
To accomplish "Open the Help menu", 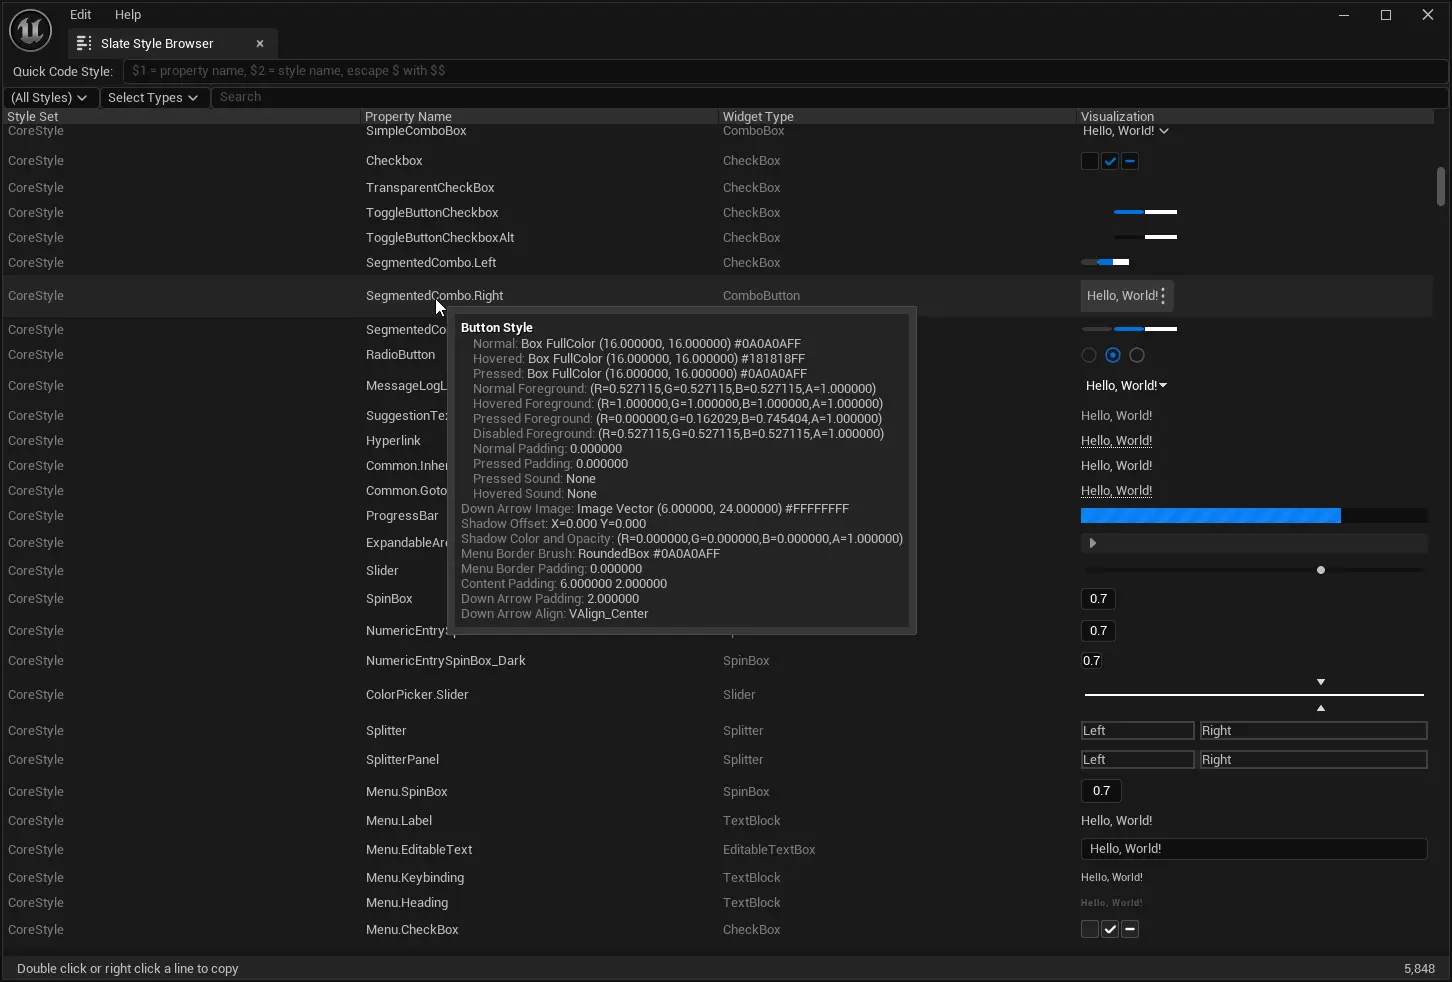I will [128, 15].
